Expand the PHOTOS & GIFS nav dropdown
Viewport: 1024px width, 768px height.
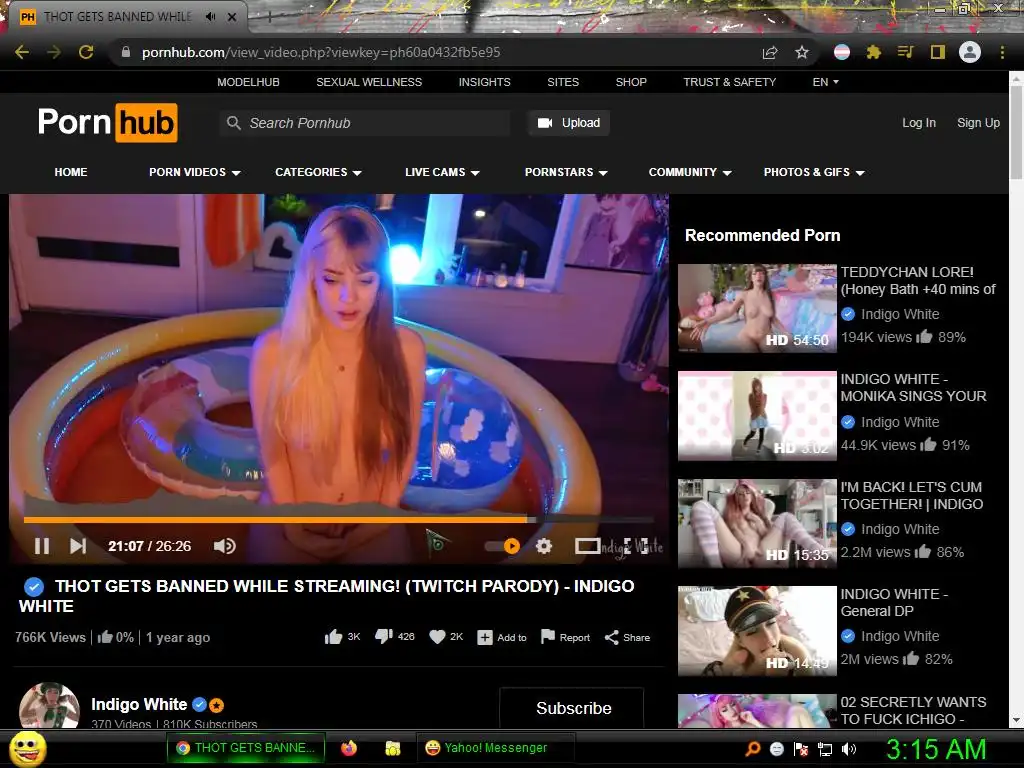pos(814,172)
